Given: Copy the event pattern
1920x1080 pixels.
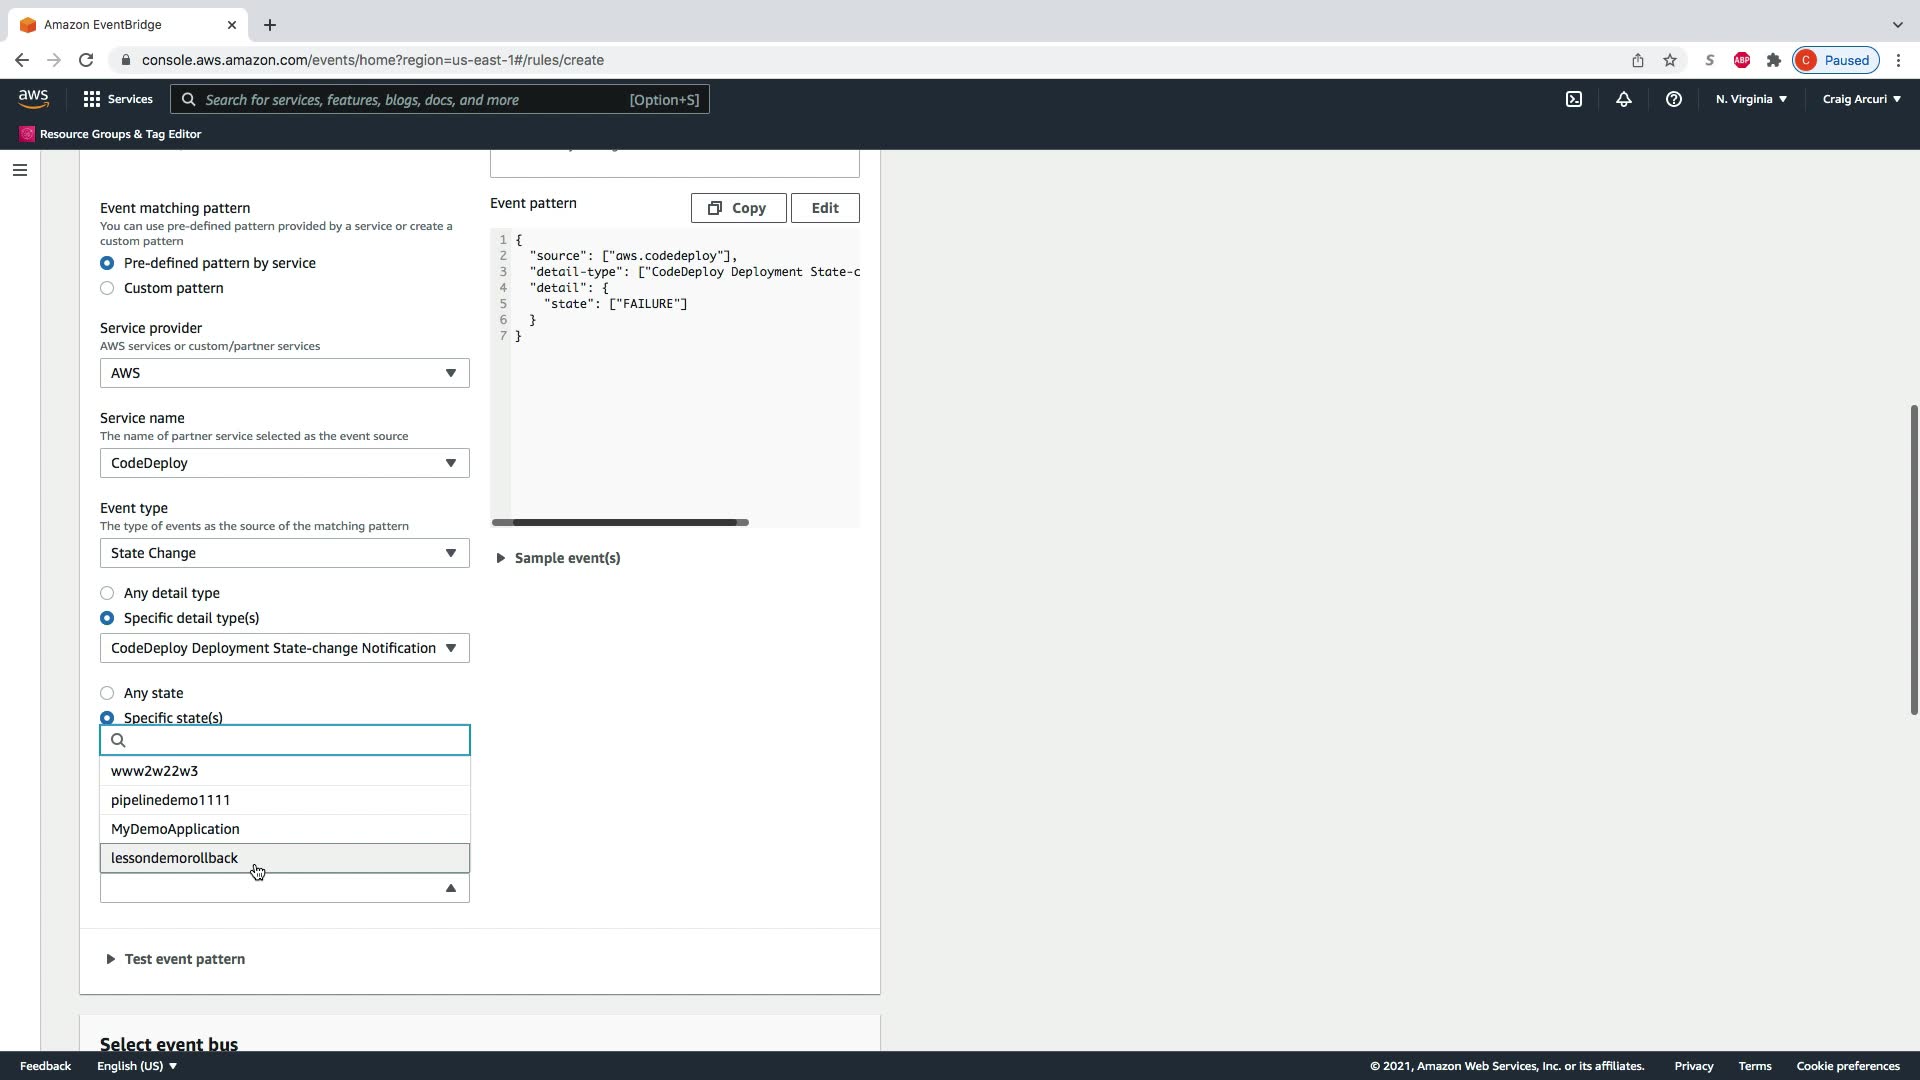Looking at the screenshot, I should [x=738, y=208].
